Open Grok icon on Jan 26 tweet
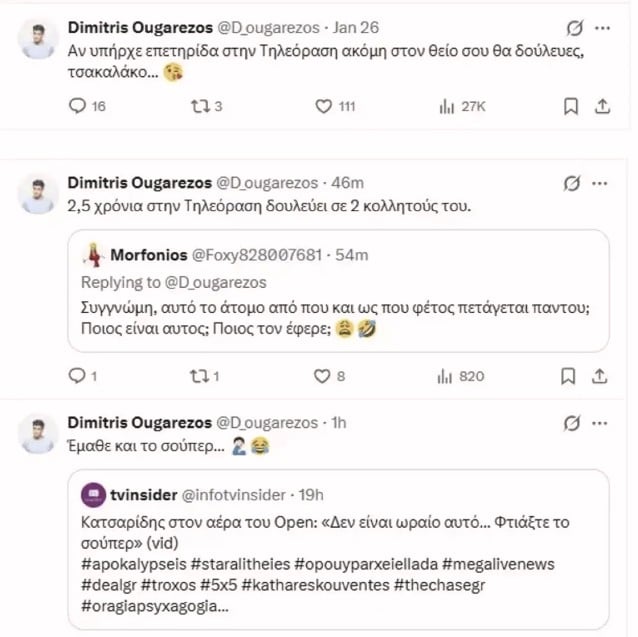638x637 pixels. [573, 27]
